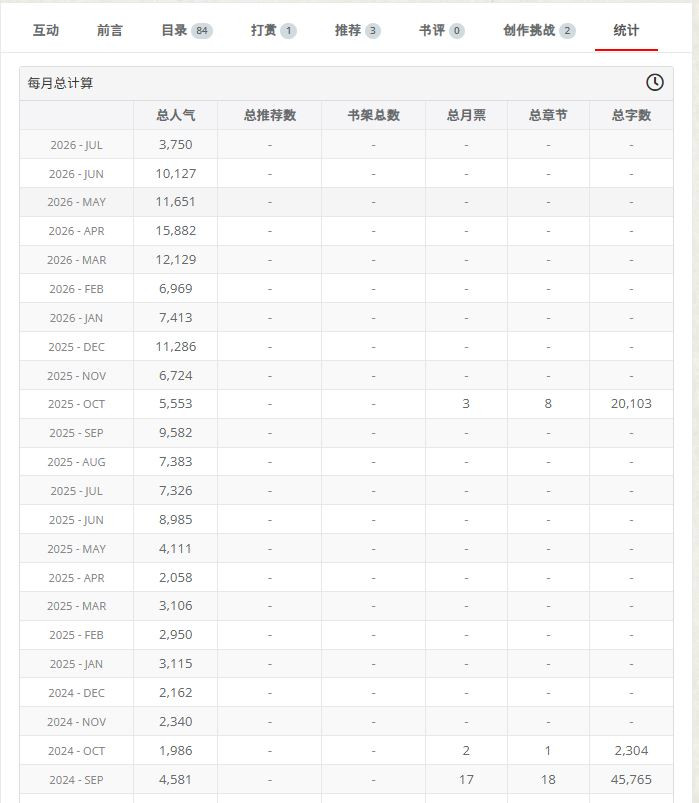Select the 打赏 tab
The width and height of the screenshot is (699, 803).
click(x=273, y=31)
